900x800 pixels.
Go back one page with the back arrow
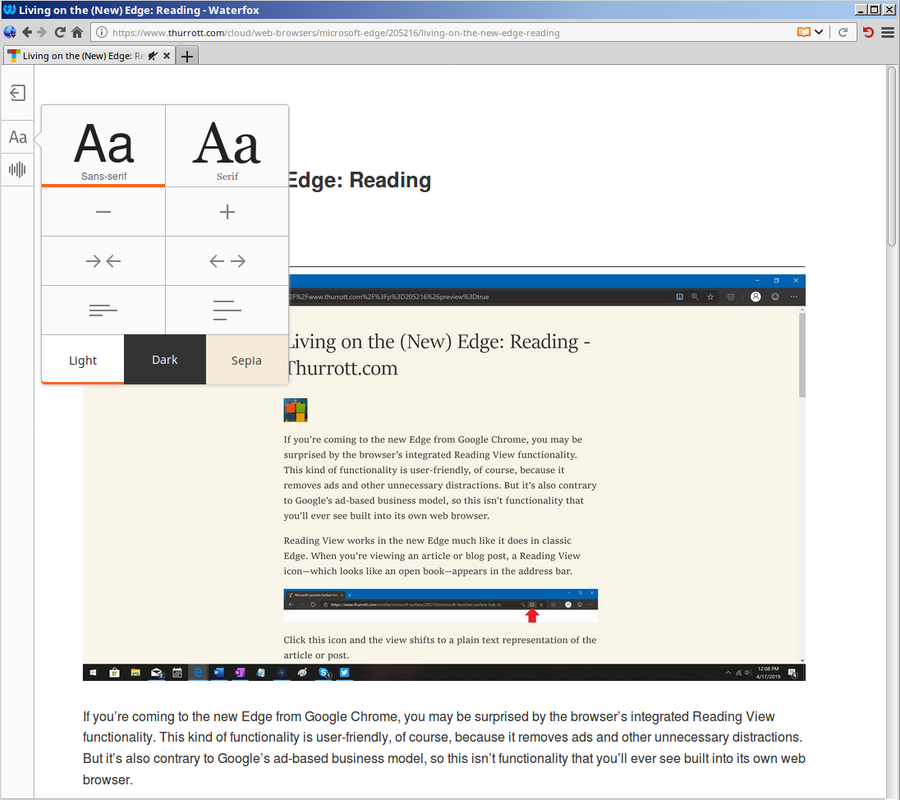[x=26, y=32]
